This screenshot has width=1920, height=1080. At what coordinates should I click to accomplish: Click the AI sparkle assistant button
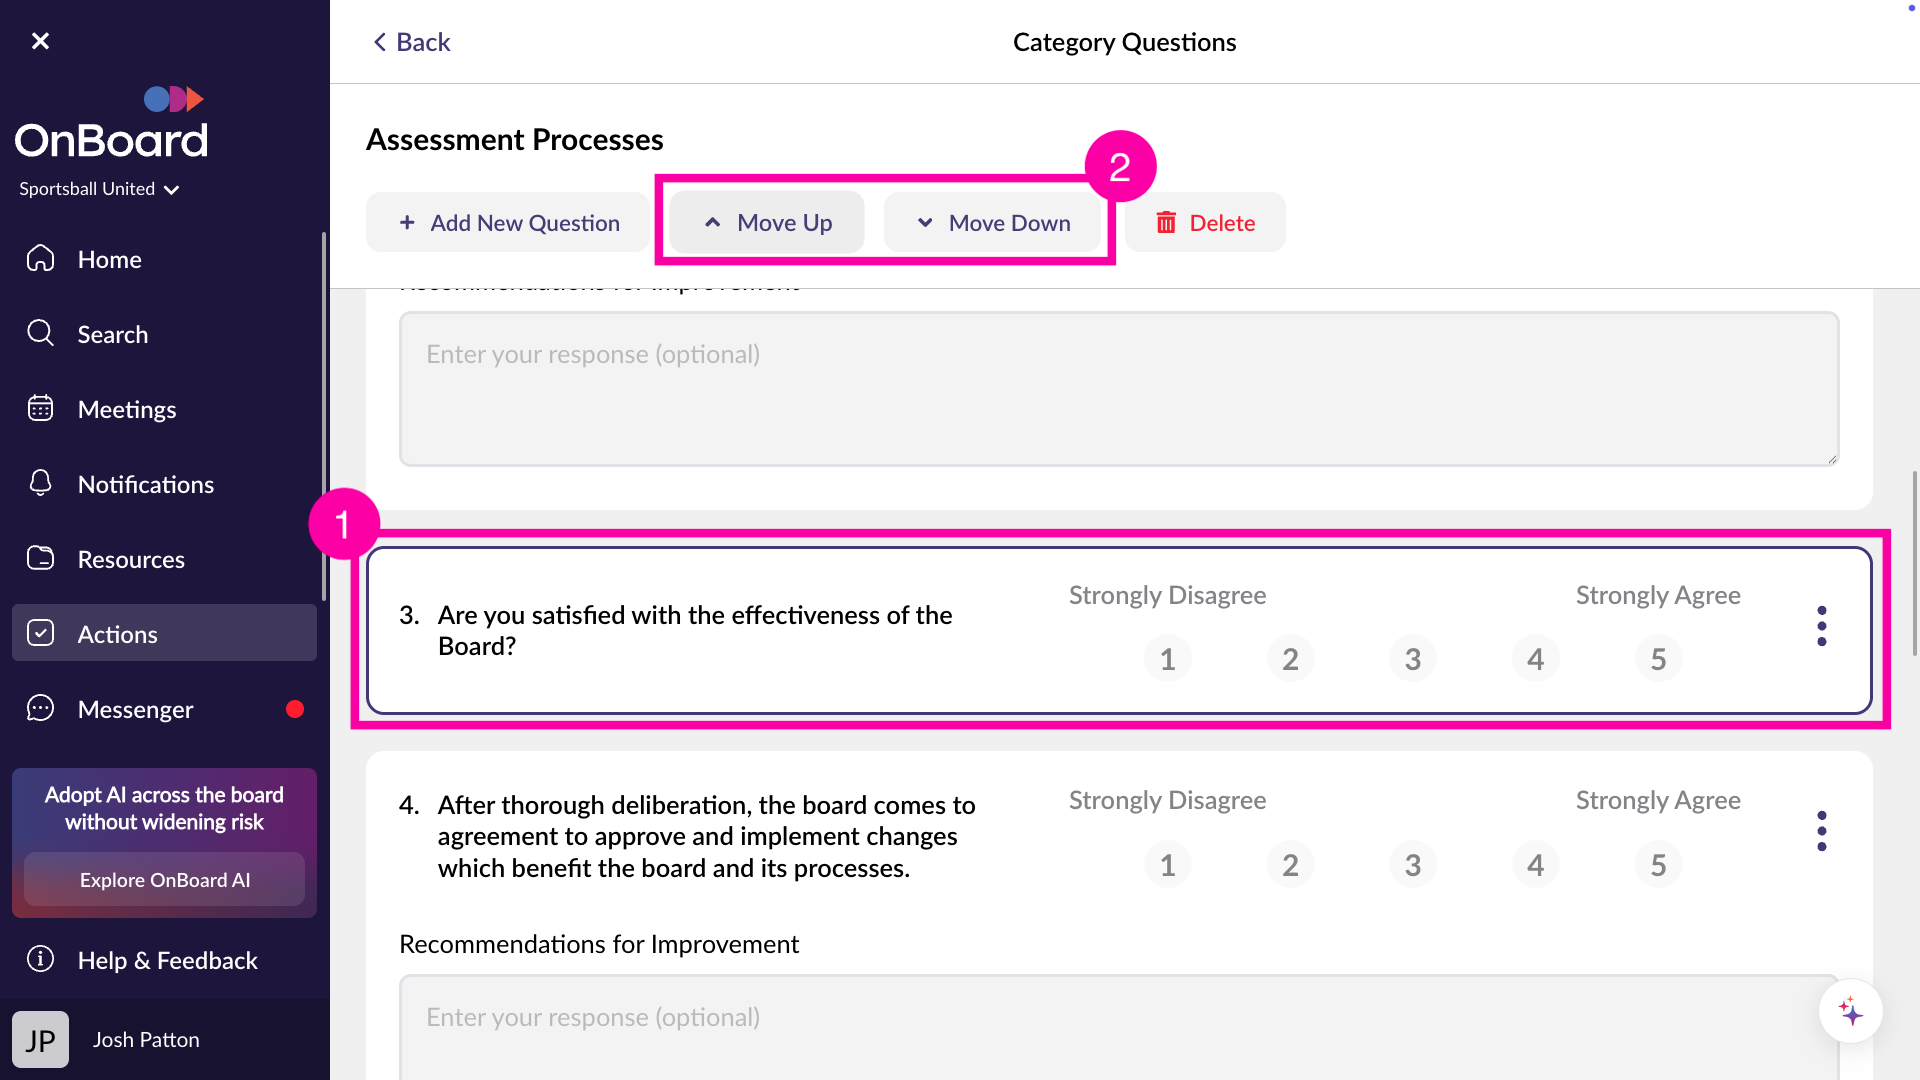1851,1011
